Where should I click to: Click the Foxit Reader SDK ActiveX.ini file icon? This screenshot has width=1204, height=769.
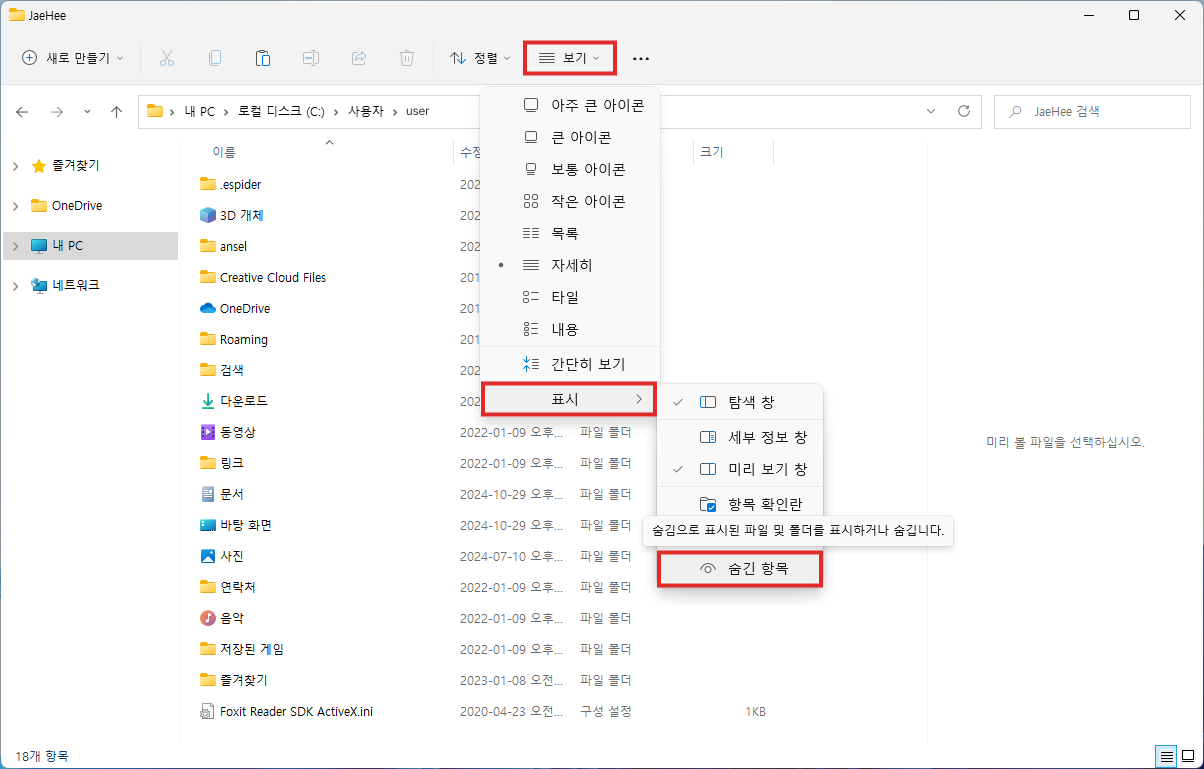208,711
